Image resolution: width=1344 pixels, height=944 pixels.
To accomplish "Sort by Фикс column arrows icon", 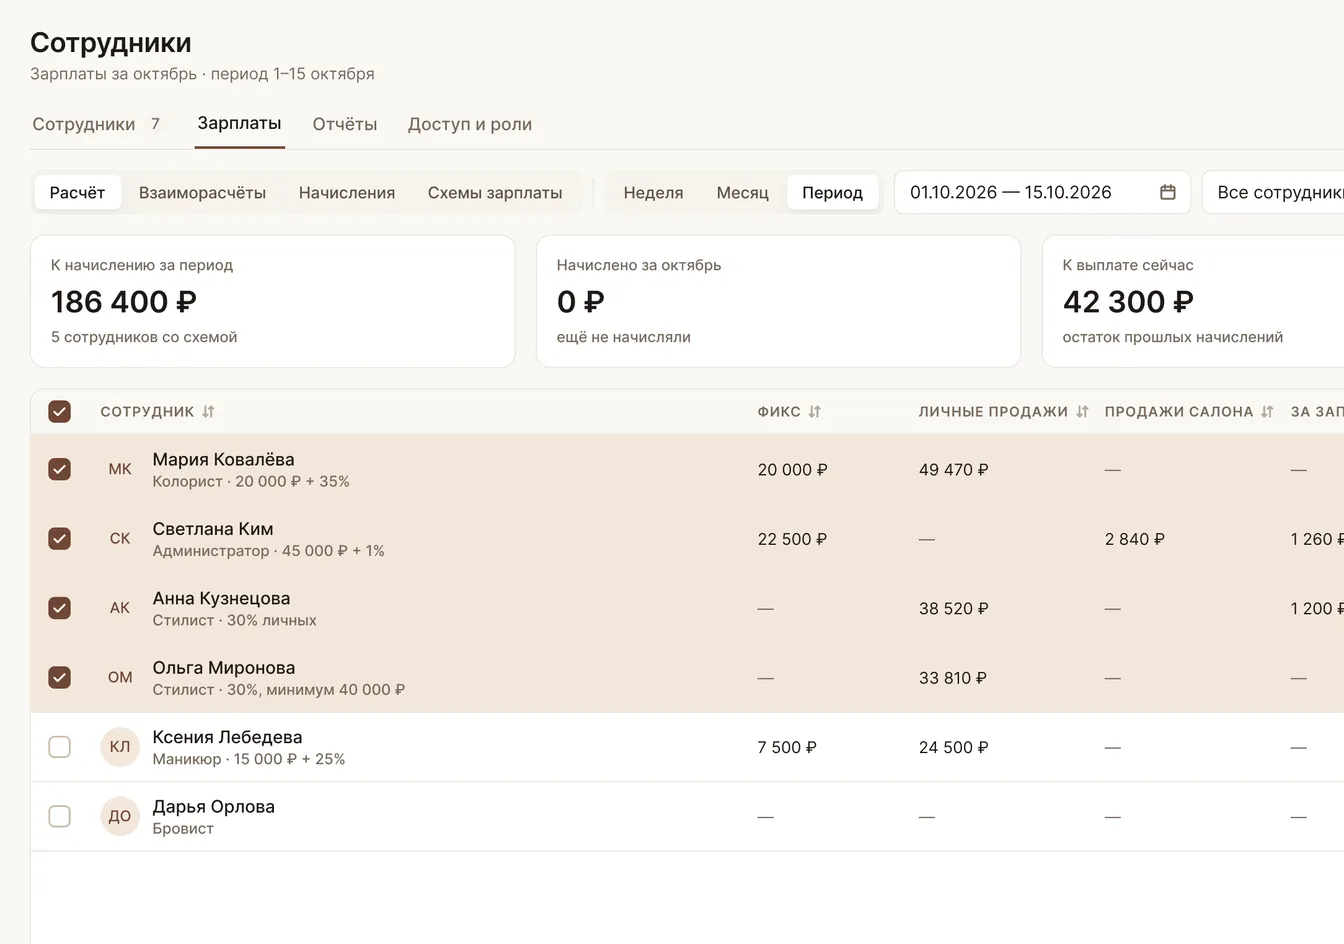I will pos(814,412).
